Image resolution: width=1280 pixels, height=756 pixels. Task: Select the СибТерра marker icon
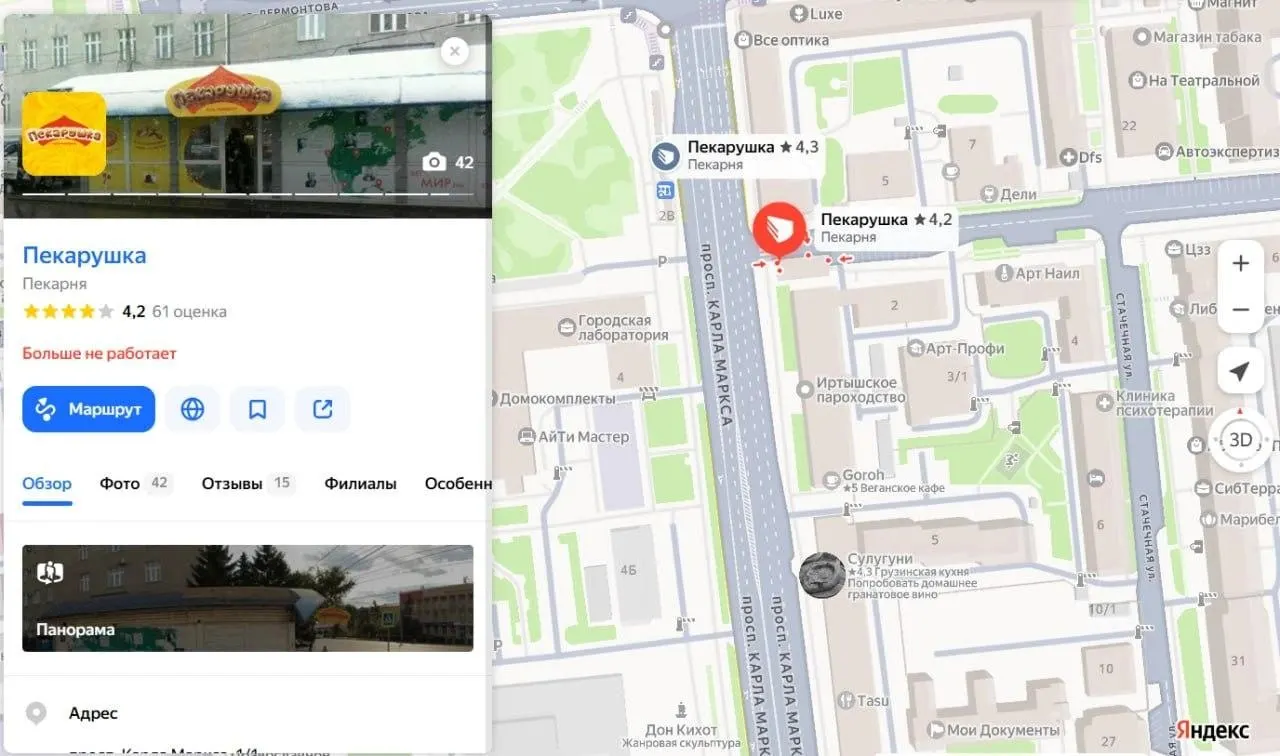[x=1204, y=489]
